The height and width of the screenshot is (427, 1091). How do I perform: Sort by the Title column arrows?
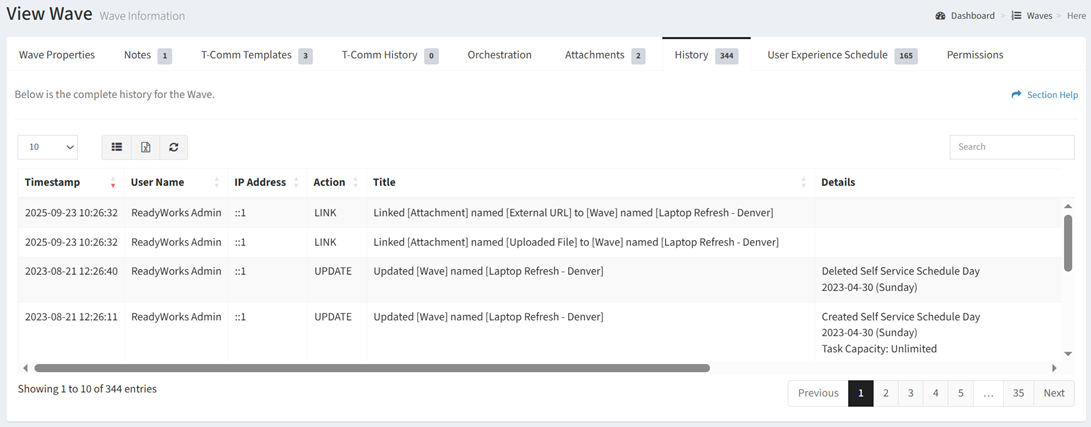[x=803, y=183]
